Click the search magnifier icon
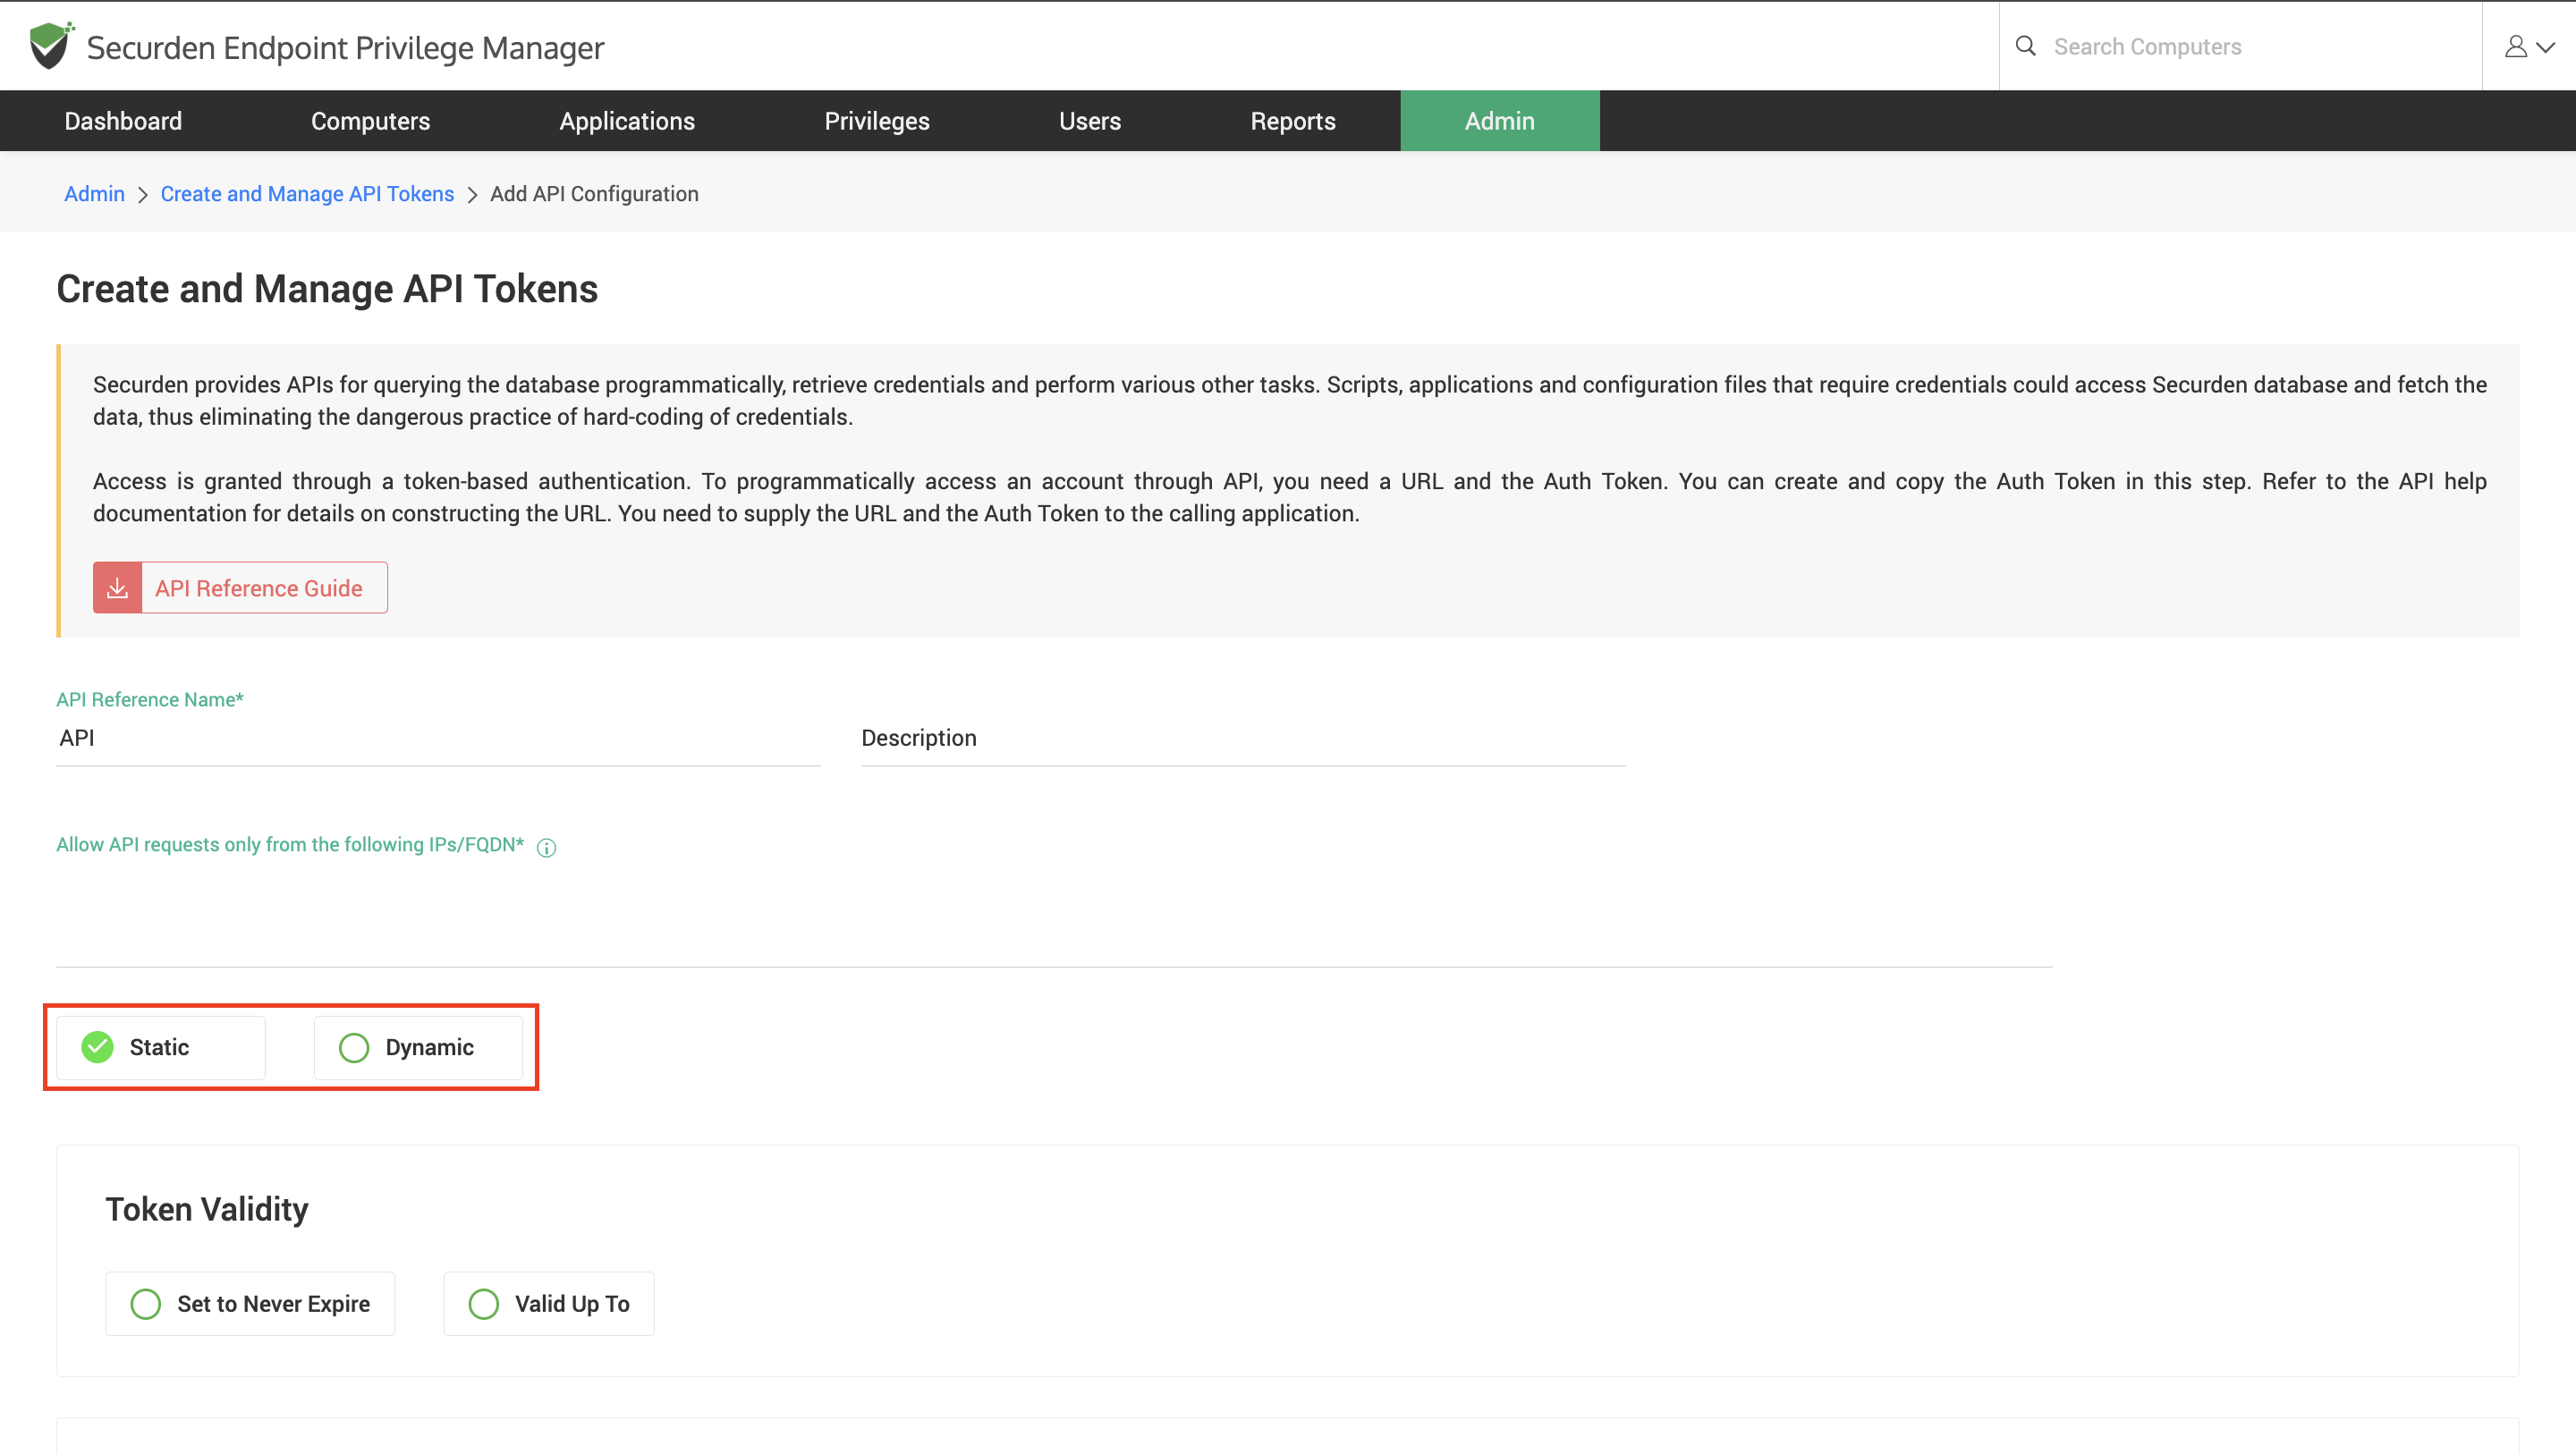Image resolution: width=2576 pixels, height=1454 pixels. [2025, 46]
